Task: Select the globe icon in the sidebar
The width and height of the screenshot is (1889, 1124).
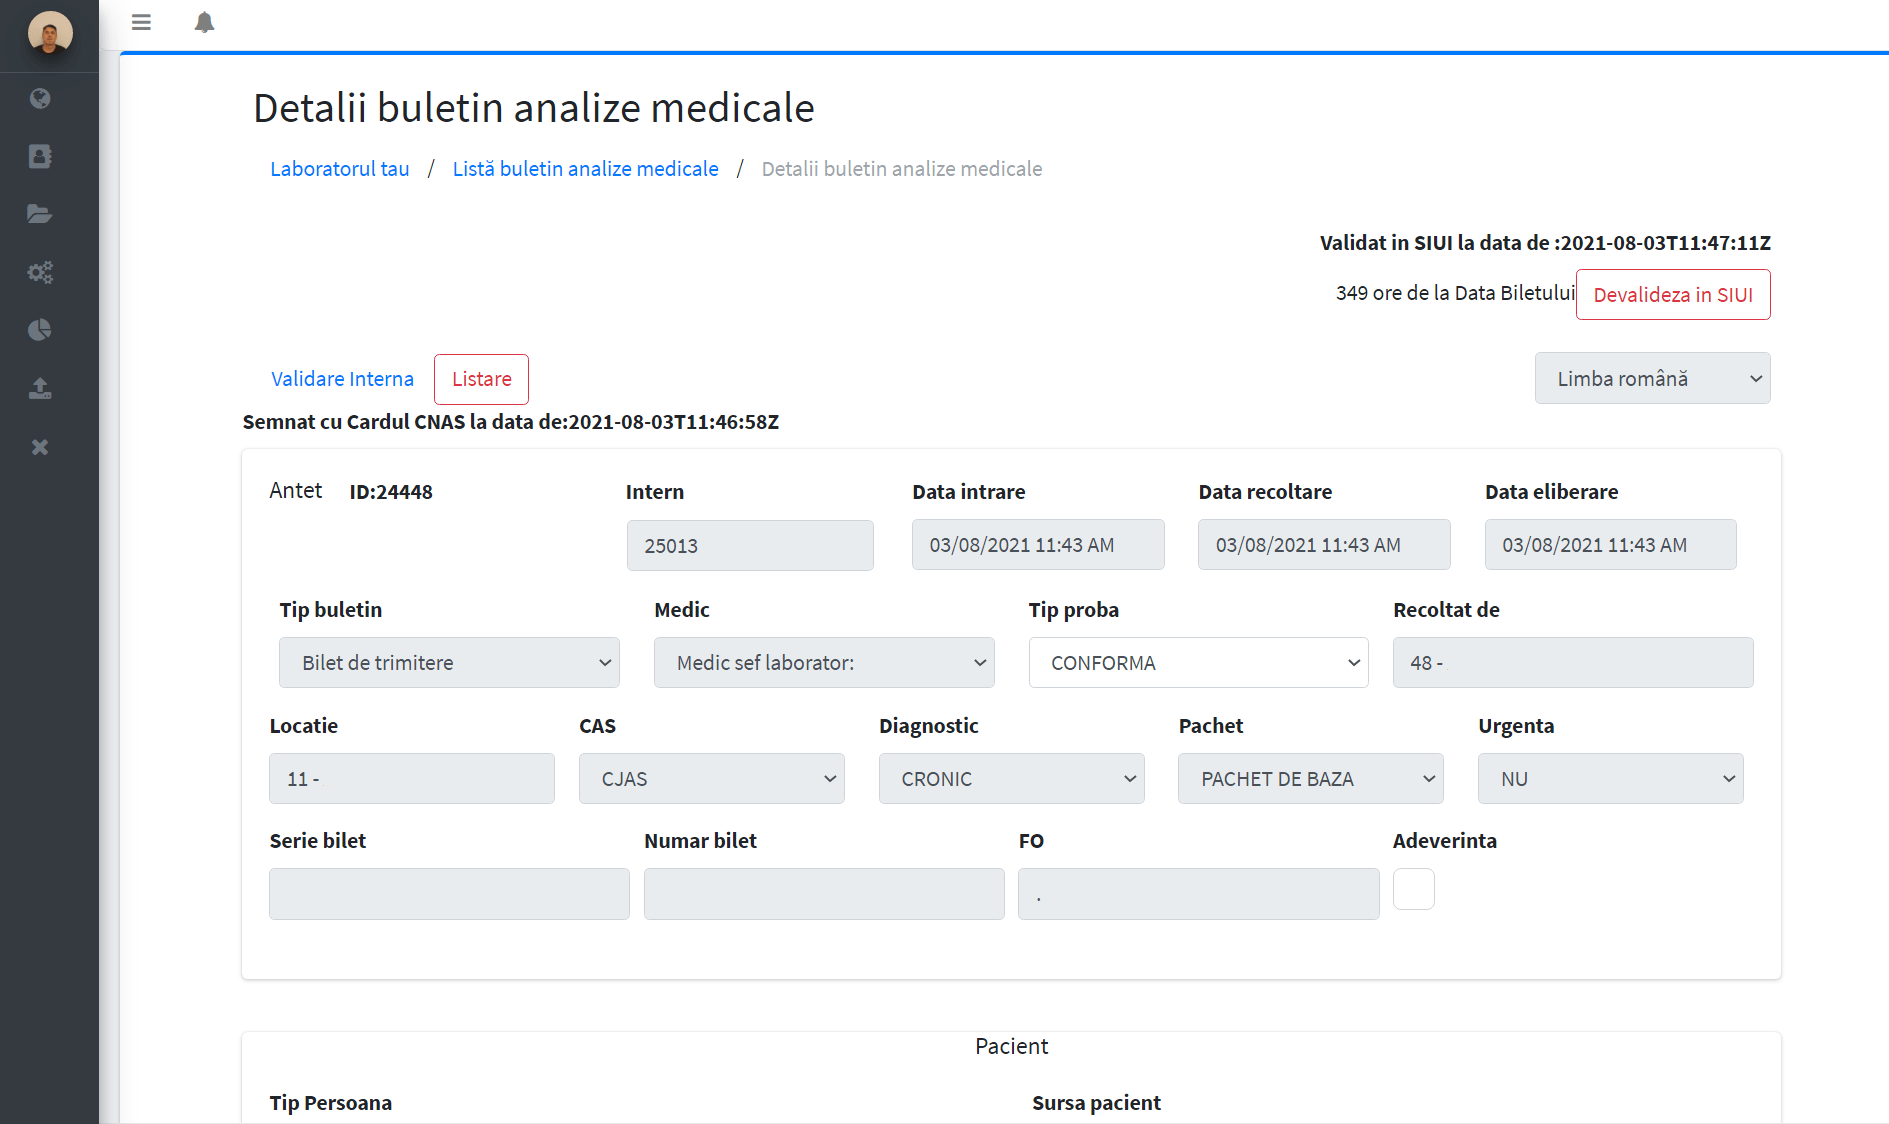Action: (40, 98)
